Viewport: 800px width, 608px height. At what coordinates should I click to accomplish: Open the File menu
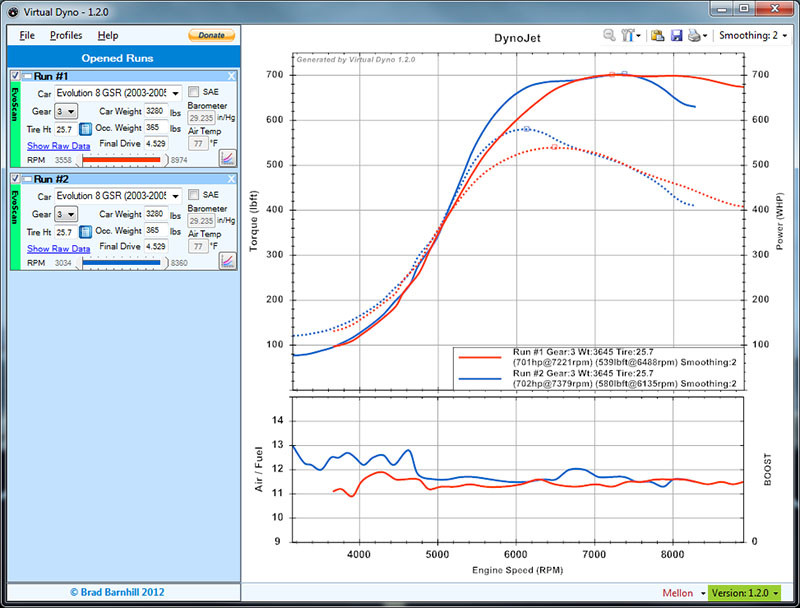tap(27, 35)
